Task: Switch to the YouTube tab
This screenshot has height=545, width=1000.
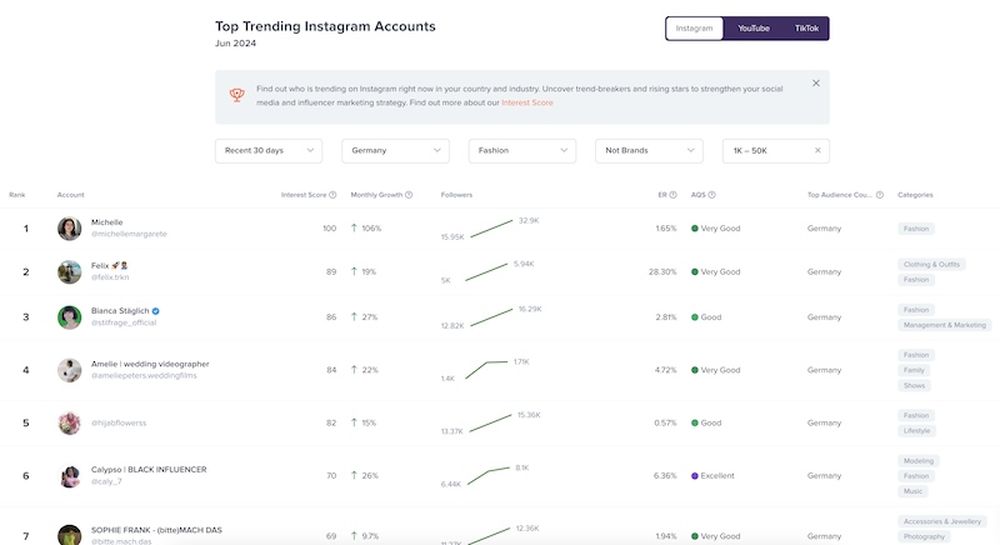Action: tap(753, 29)
